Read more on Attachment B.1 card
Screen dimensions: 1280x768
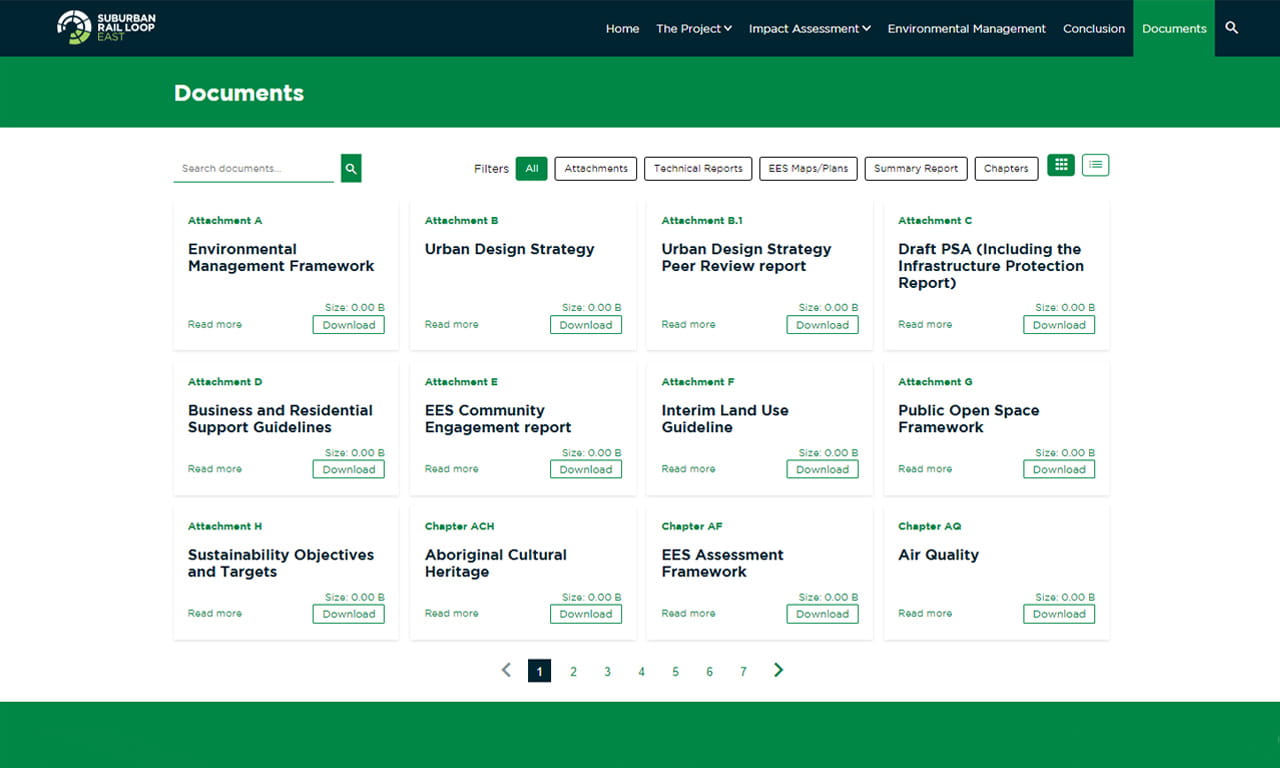688,324
